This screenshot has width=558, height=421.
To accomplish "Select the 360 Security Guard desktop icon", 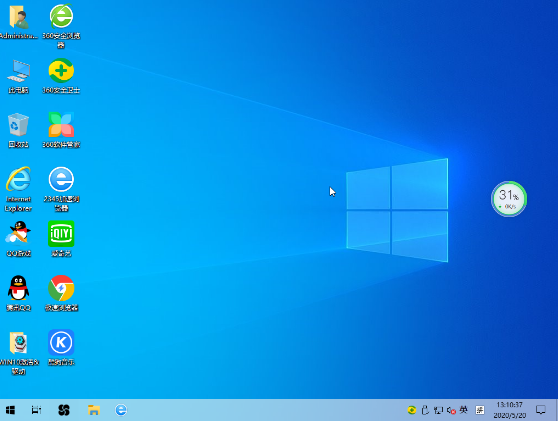I will tap(61, 71).
